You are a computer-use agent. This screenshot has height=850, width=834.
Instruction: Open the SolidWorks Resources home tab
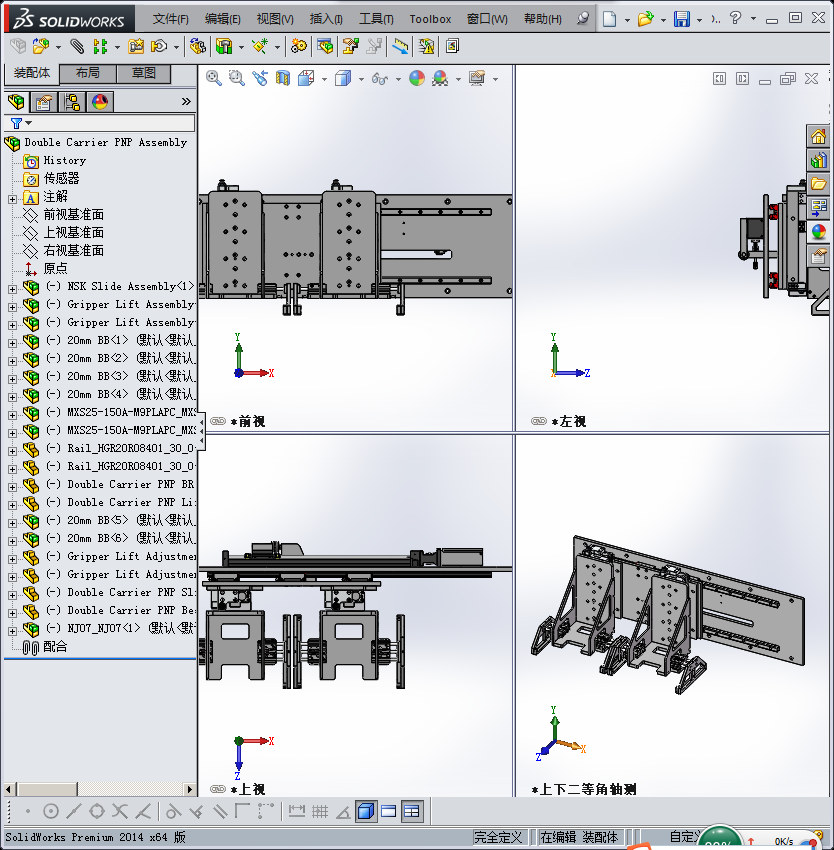click(x=819, y=136)
